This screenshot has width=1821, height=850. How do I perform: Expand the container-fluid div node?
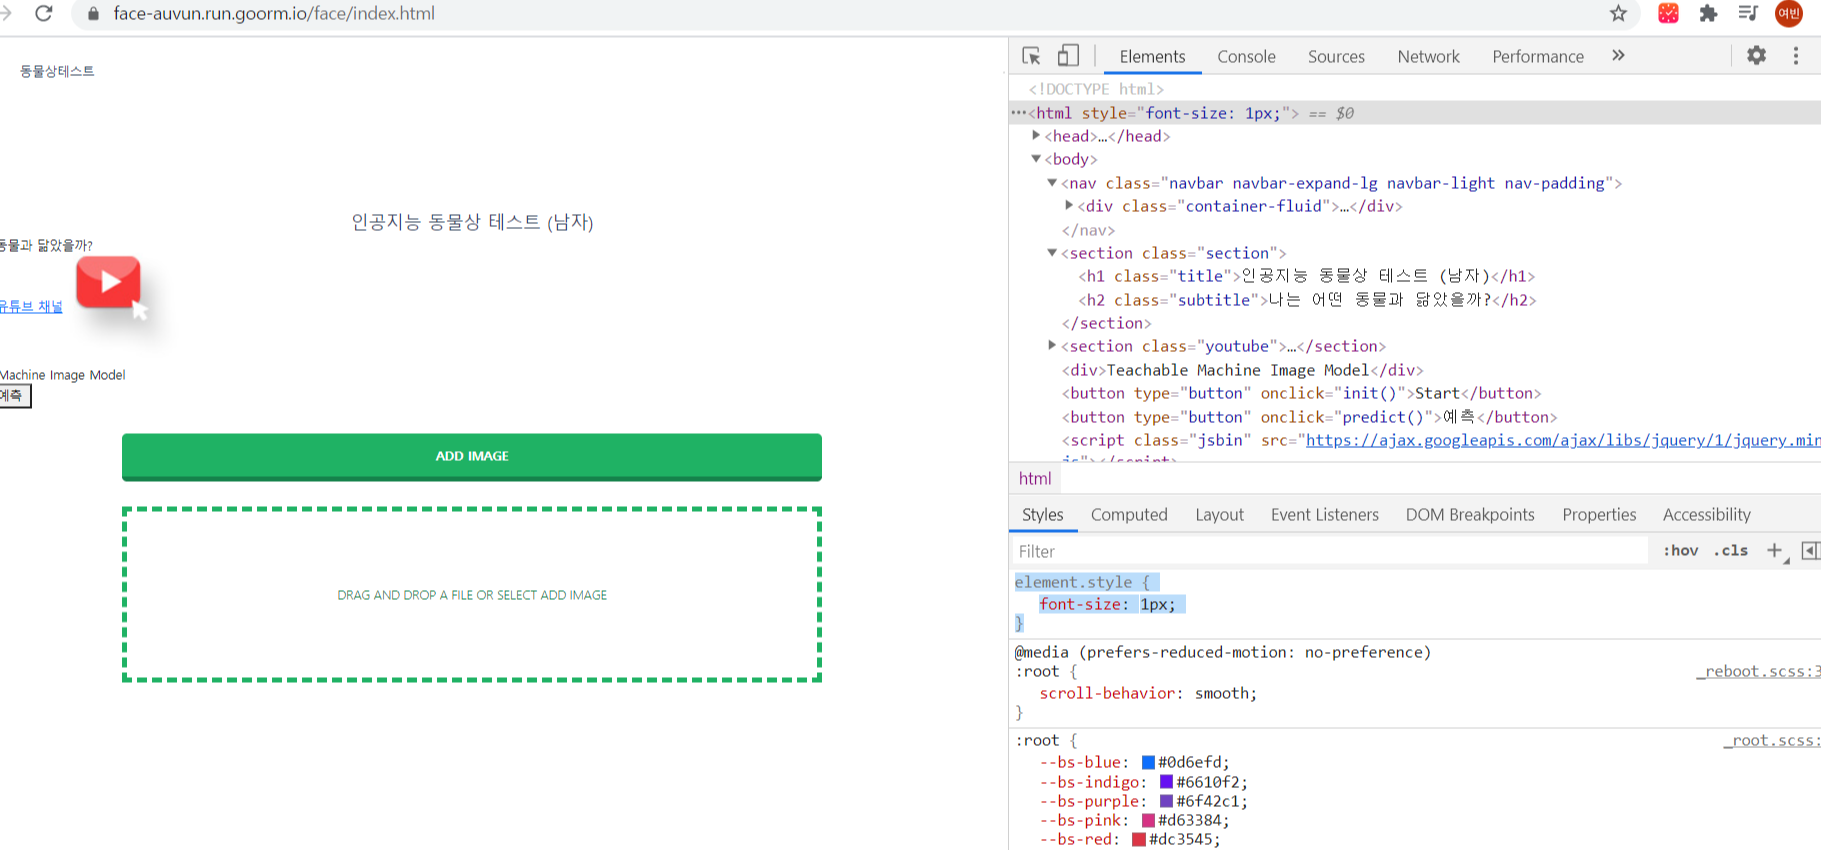pos(1069,206)
